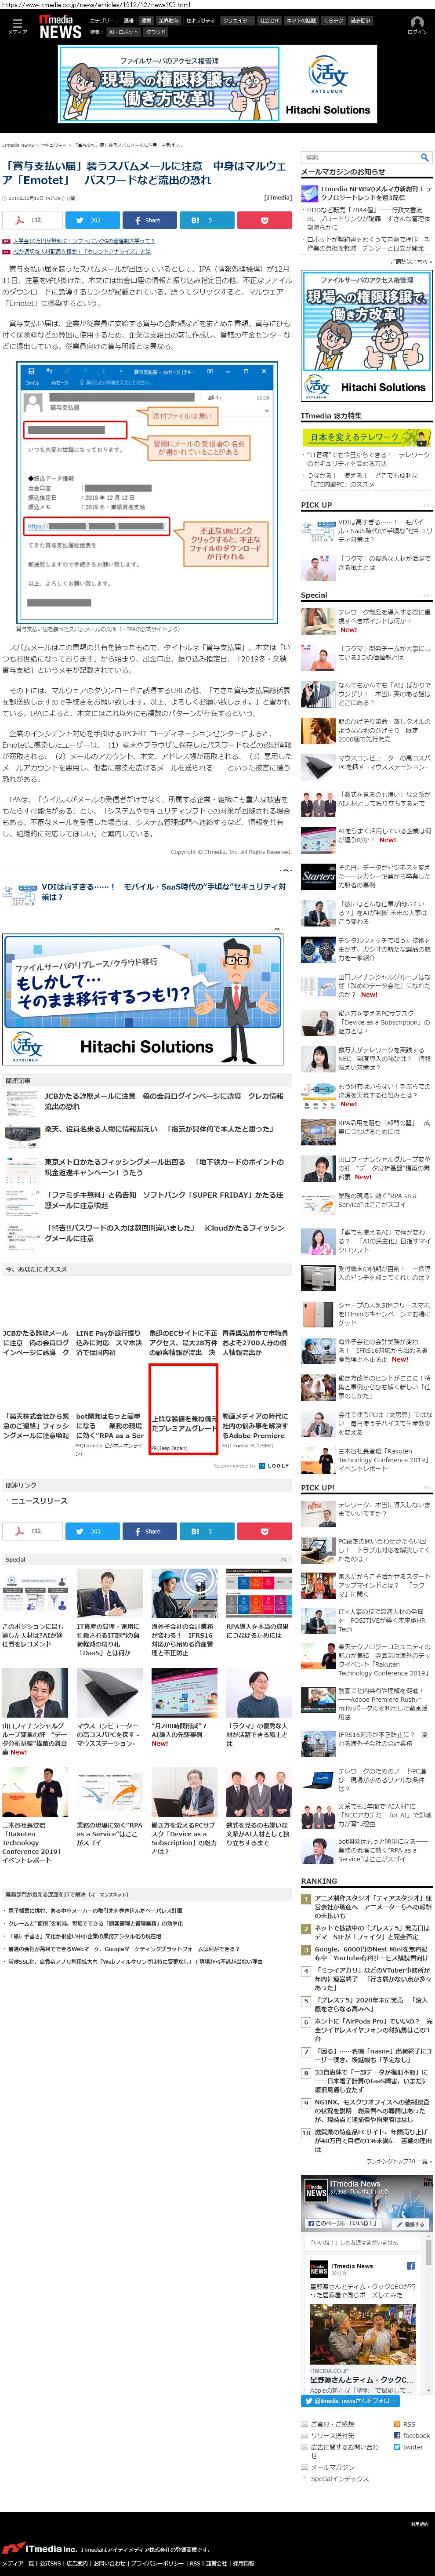Select the クリエイター category tab
The width and height of the screenshot is (435, 2576).
(x=237, y=20)
